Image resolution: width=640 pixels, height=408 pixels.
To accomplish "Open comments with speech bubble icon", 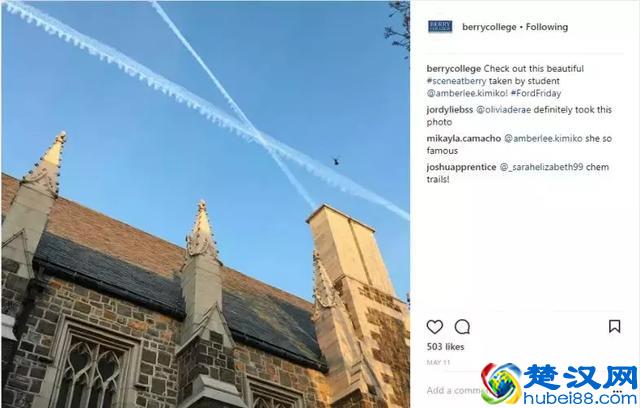I will pyautogui.click(x=462, y=327).
